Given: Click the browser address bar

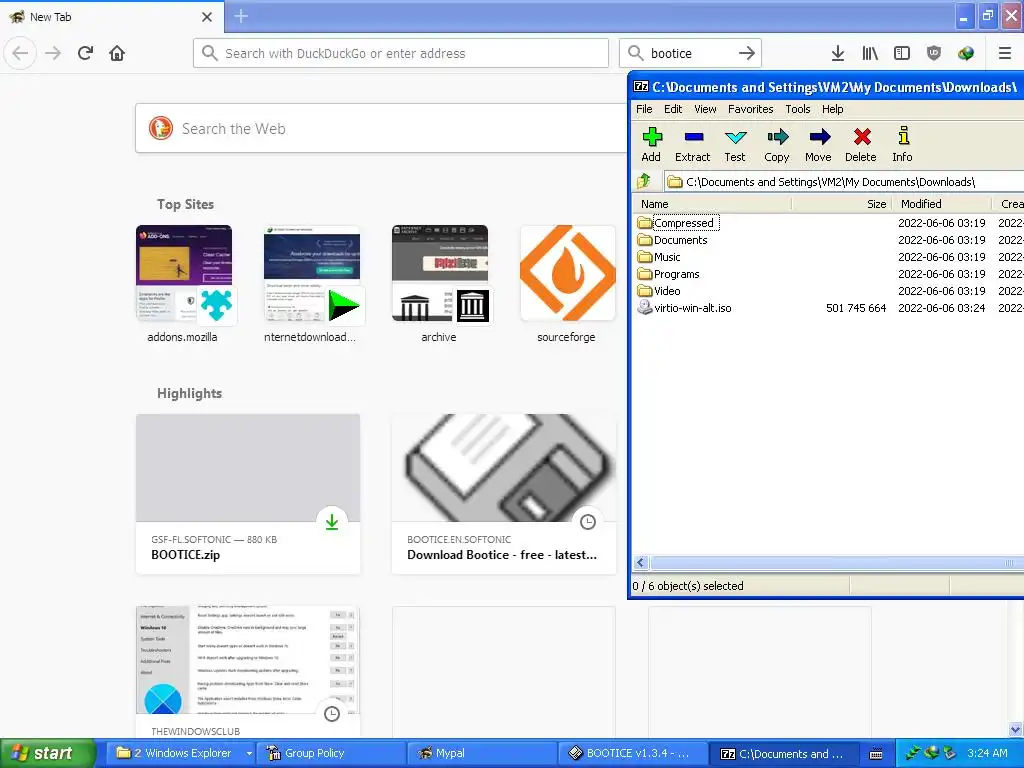Looking at the screenshot, I should tap(401, 53).
